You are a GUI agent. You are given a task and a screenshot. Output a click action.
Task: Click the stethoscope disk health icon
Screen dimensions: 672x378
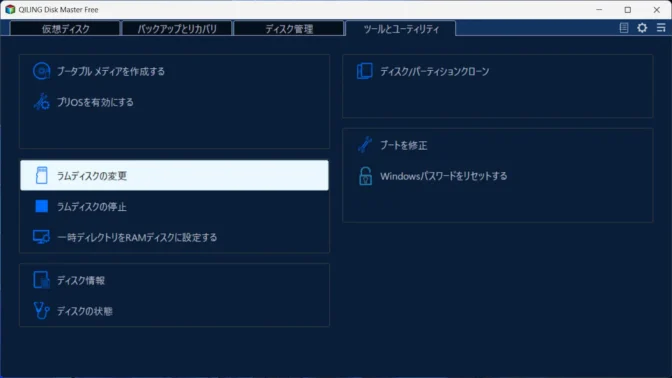[42, 311]
